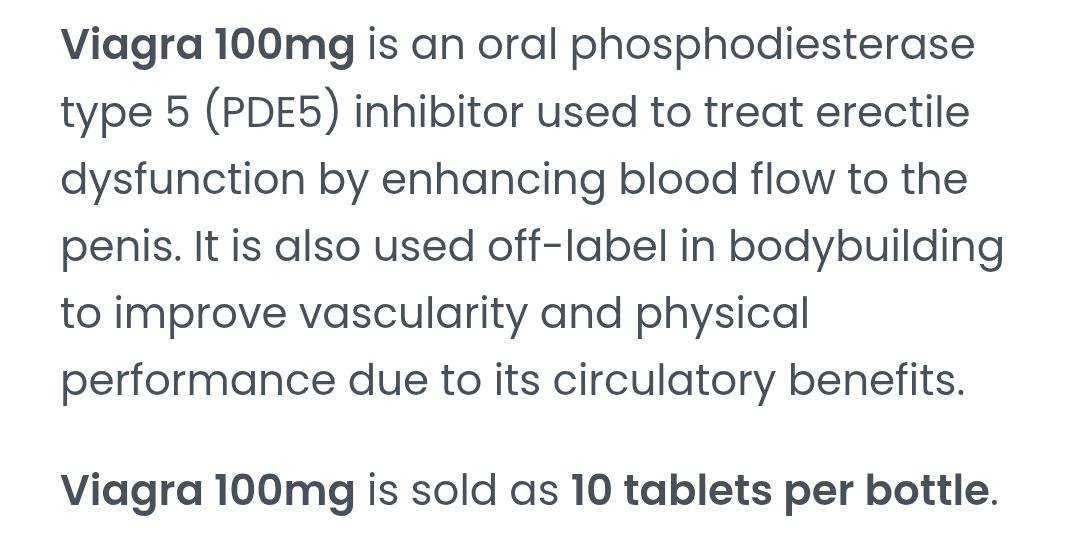The image size is (1080, 534).
Task: Click the word 'inhibitor'
Action: coord(438,113)
